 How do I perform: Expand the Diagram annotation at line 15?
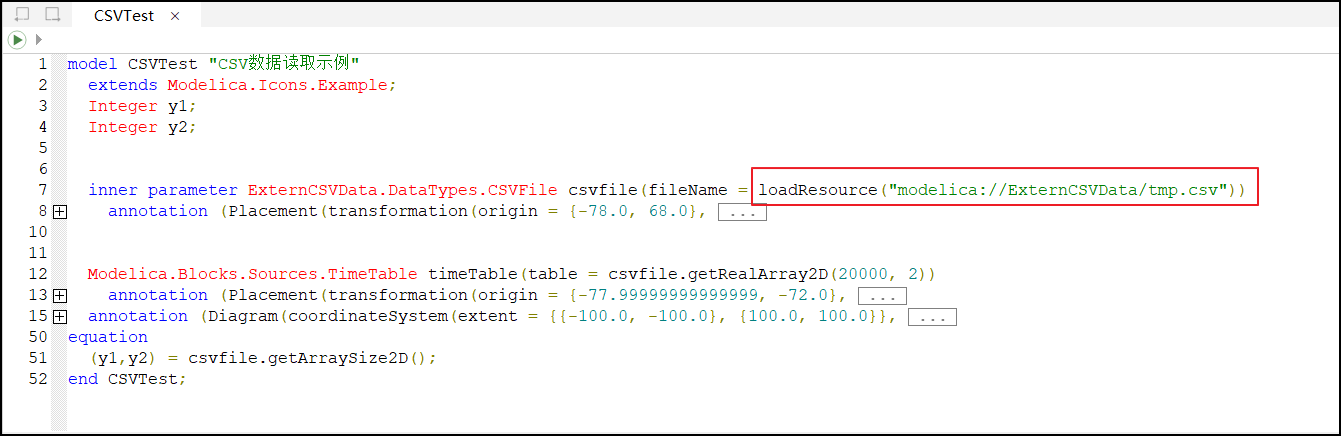coord(59,317)
